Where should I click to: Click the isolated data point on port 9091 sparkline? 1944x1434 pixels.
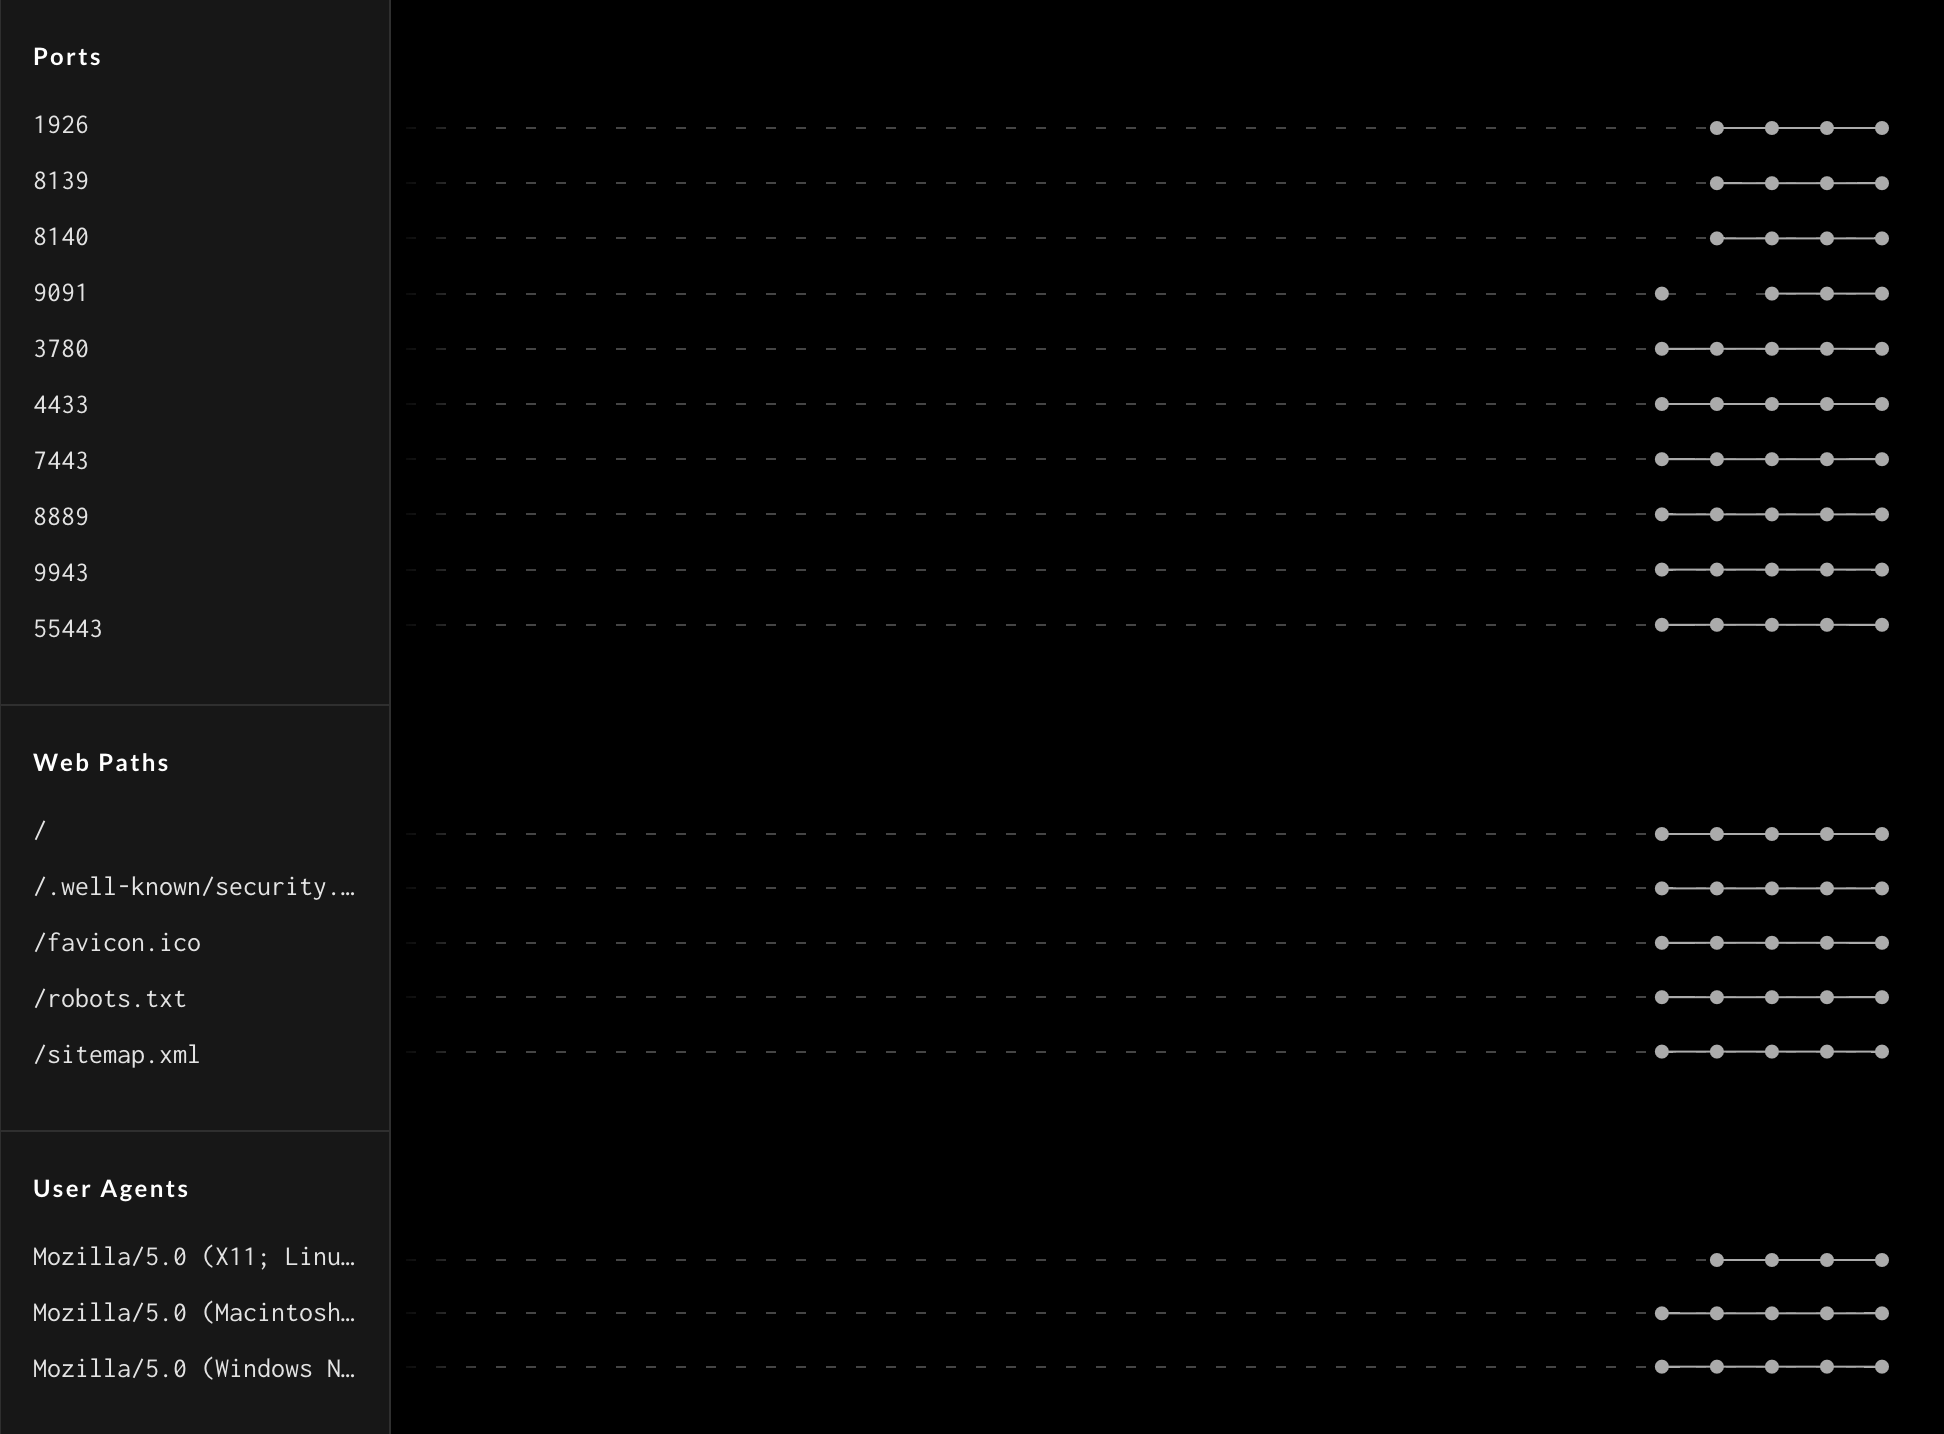[x=1661, y=293]
